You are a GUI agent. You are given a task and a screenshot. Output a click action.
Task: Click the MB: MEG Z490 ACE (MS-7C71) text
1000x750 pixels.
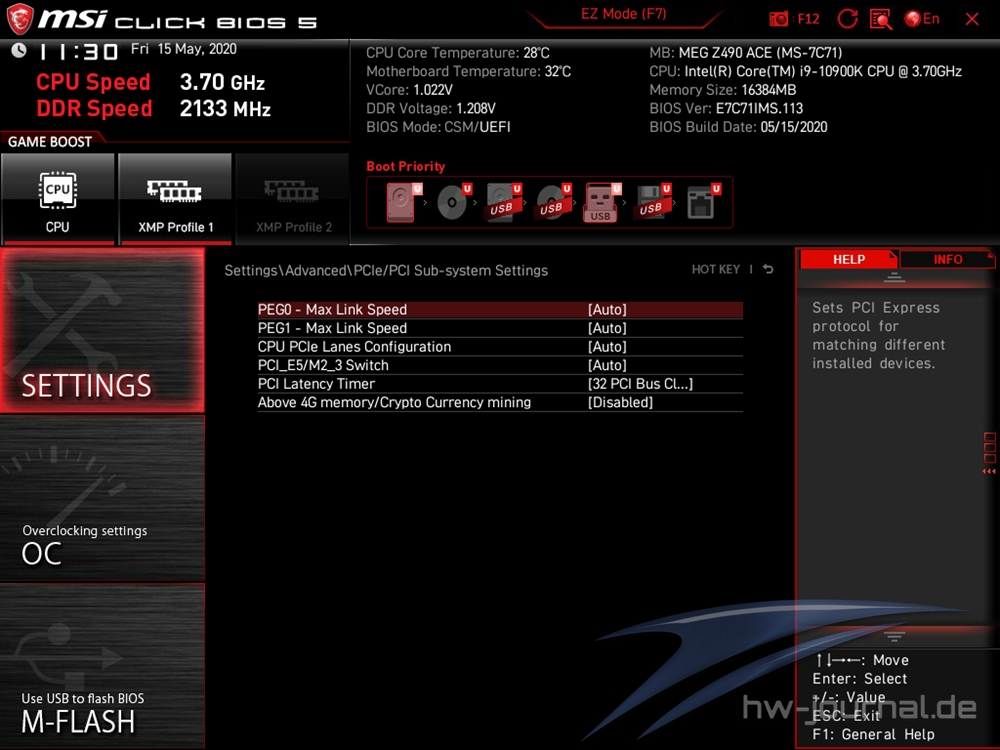746,53
